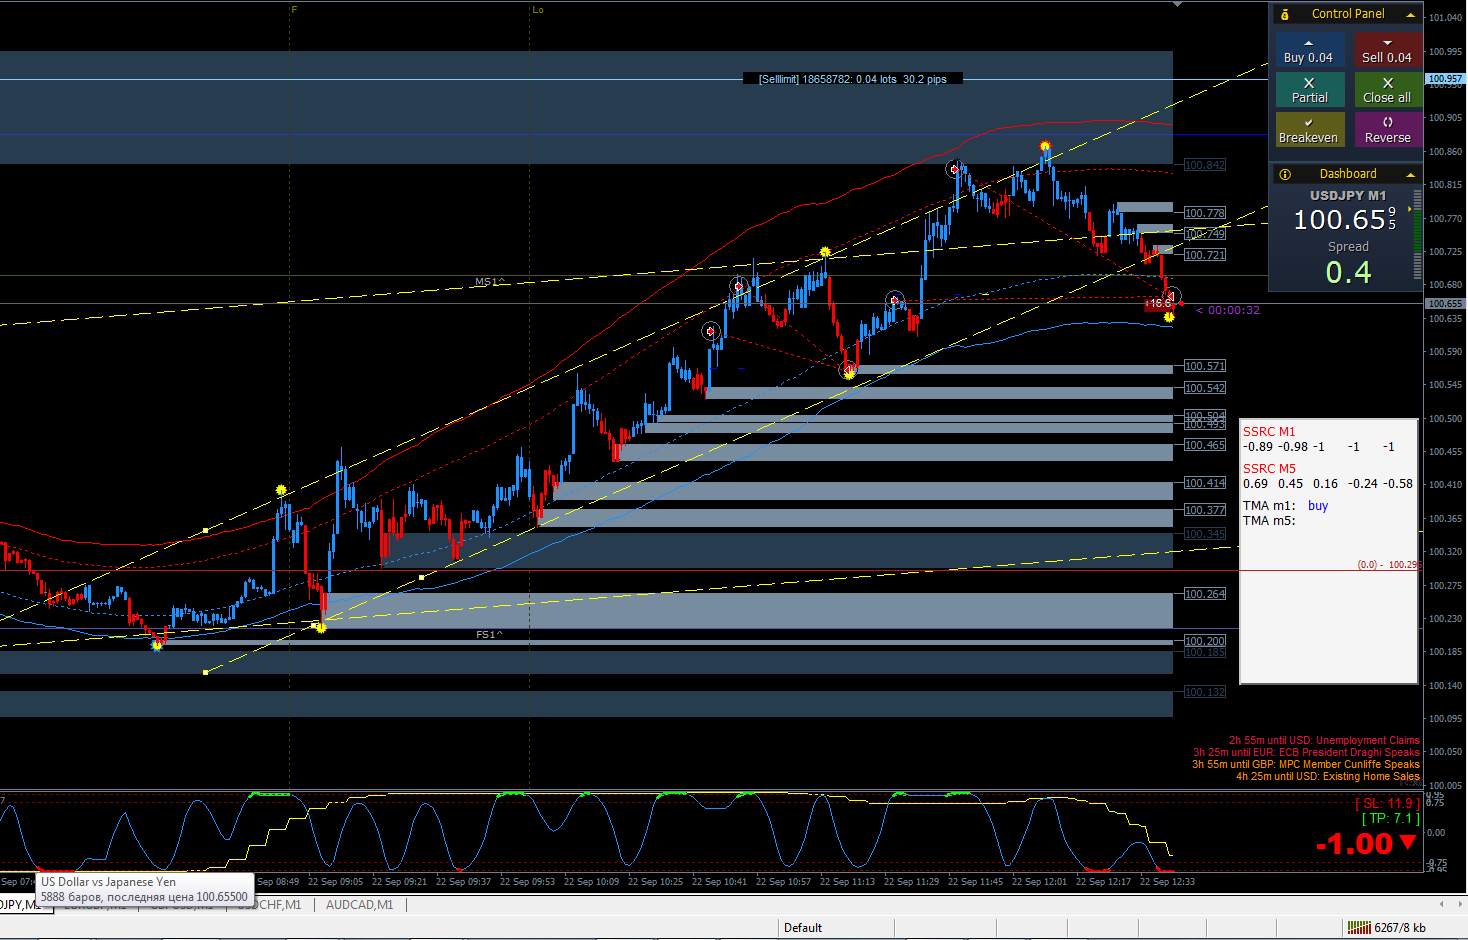Image resolution: width=1468 pixels, height=940 pixels.
Task: Click the Reverse position button
Action: [x=1388, y=130]
